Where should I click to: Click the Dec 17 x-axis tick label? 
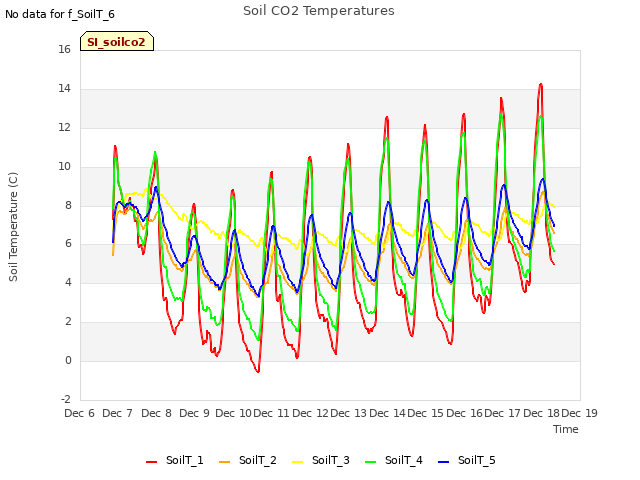tap(502, 413)
